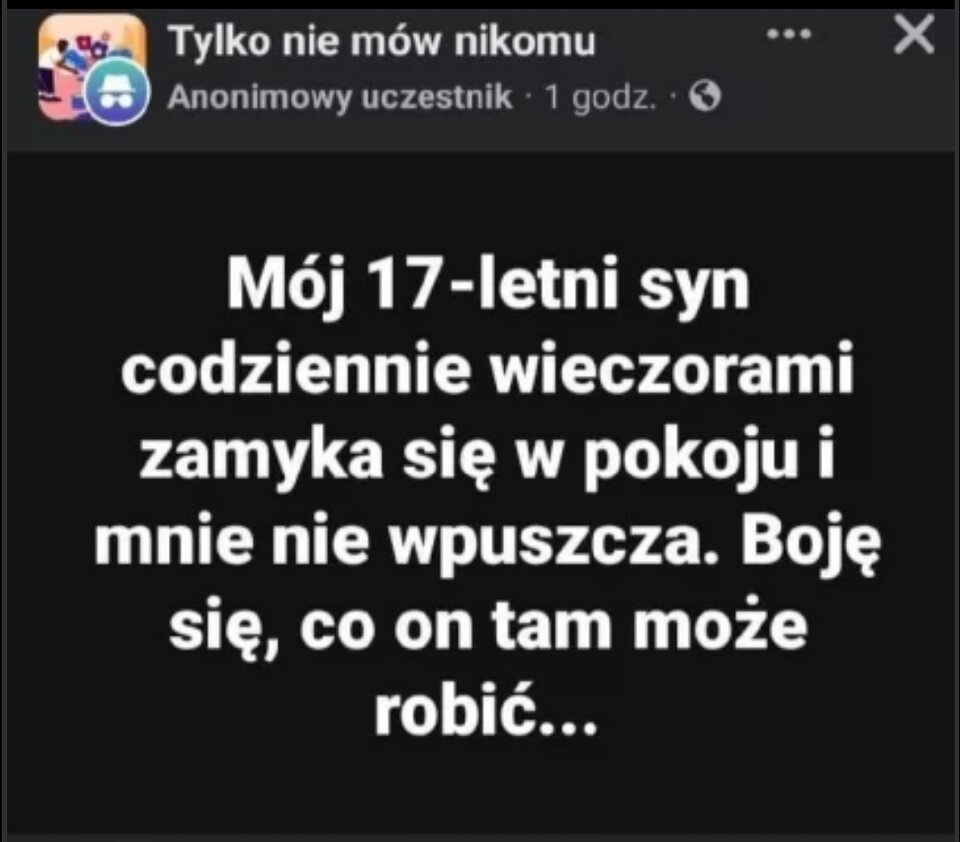Click the final word 'robić...'
This screenshot has height=842, width=960.
point(486,710)
